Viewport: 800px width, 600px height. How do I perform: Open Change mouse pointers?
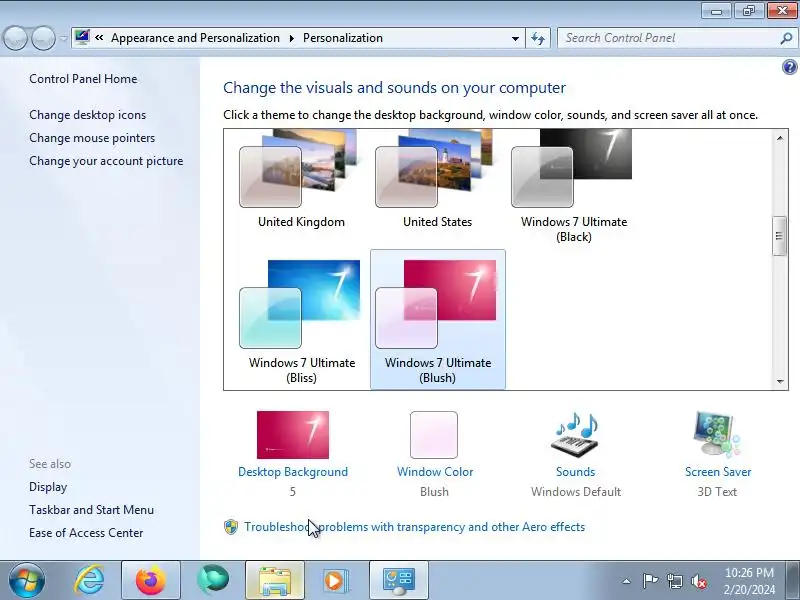[x=92, y=138]
